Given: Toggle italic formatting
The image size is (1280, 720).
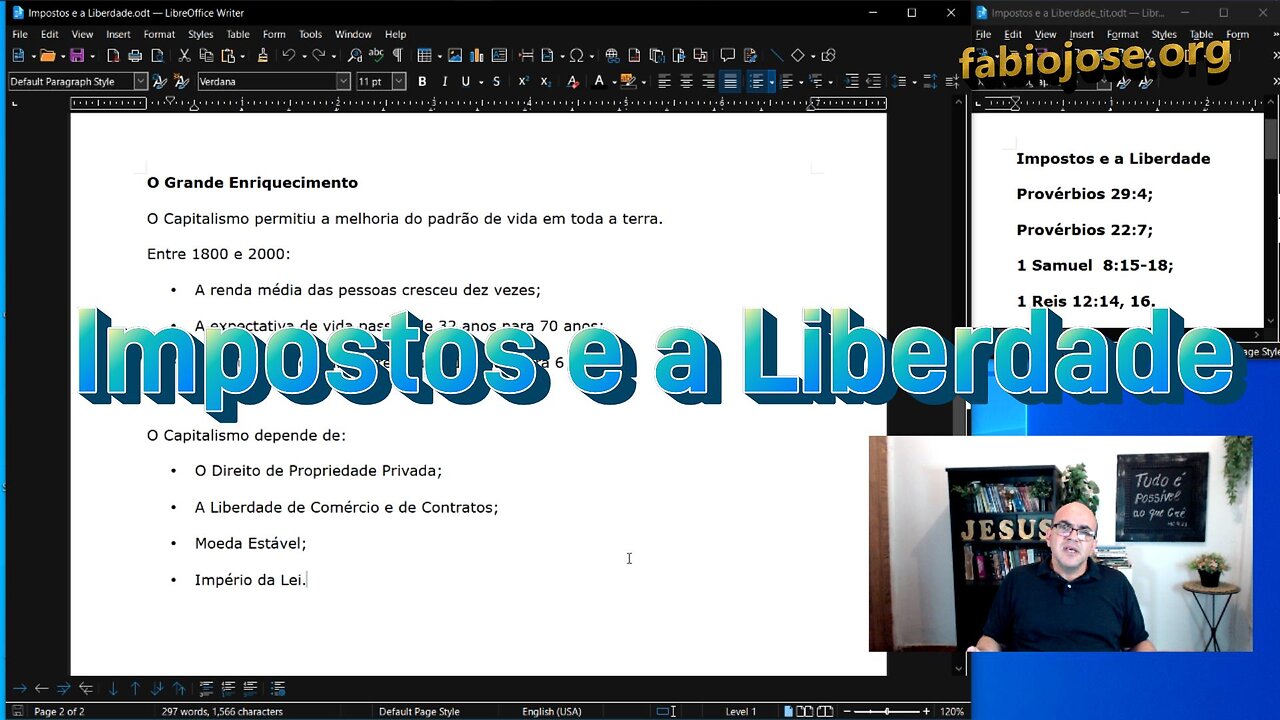Looking at the screenshot, I should pos(444,82).
